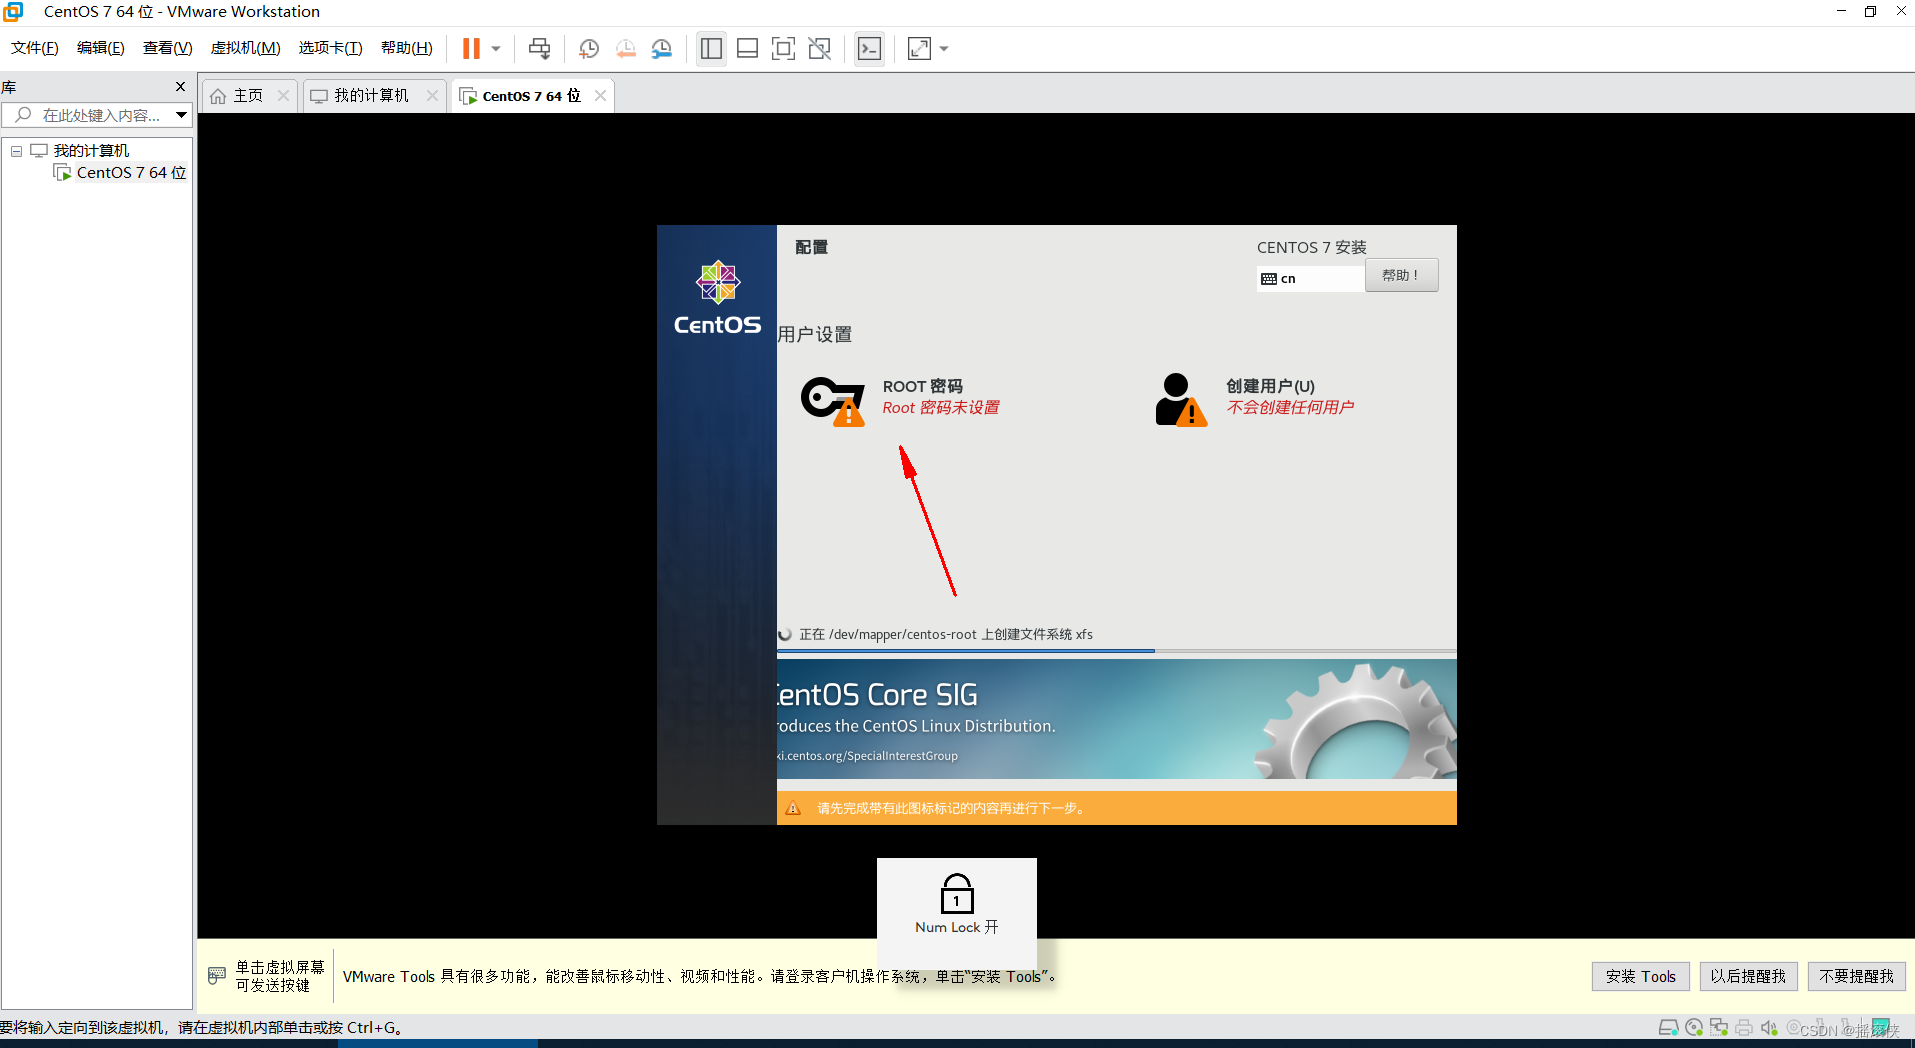Click the VMware Workstation title bar icon

14,12
